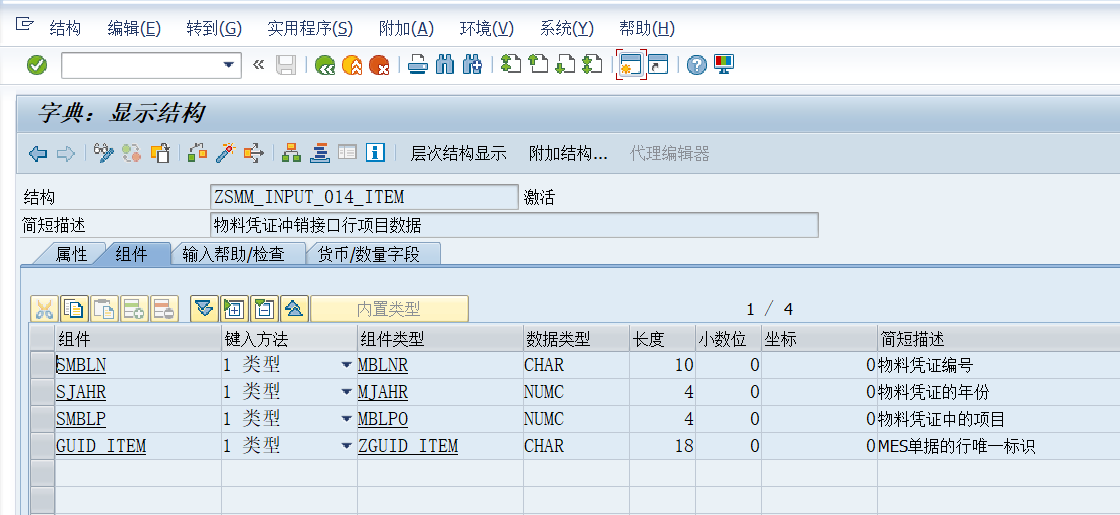Click the Save diskette icon
Image resolution: width=1120 pixels, height=515 pixels.
pos(286,65)
